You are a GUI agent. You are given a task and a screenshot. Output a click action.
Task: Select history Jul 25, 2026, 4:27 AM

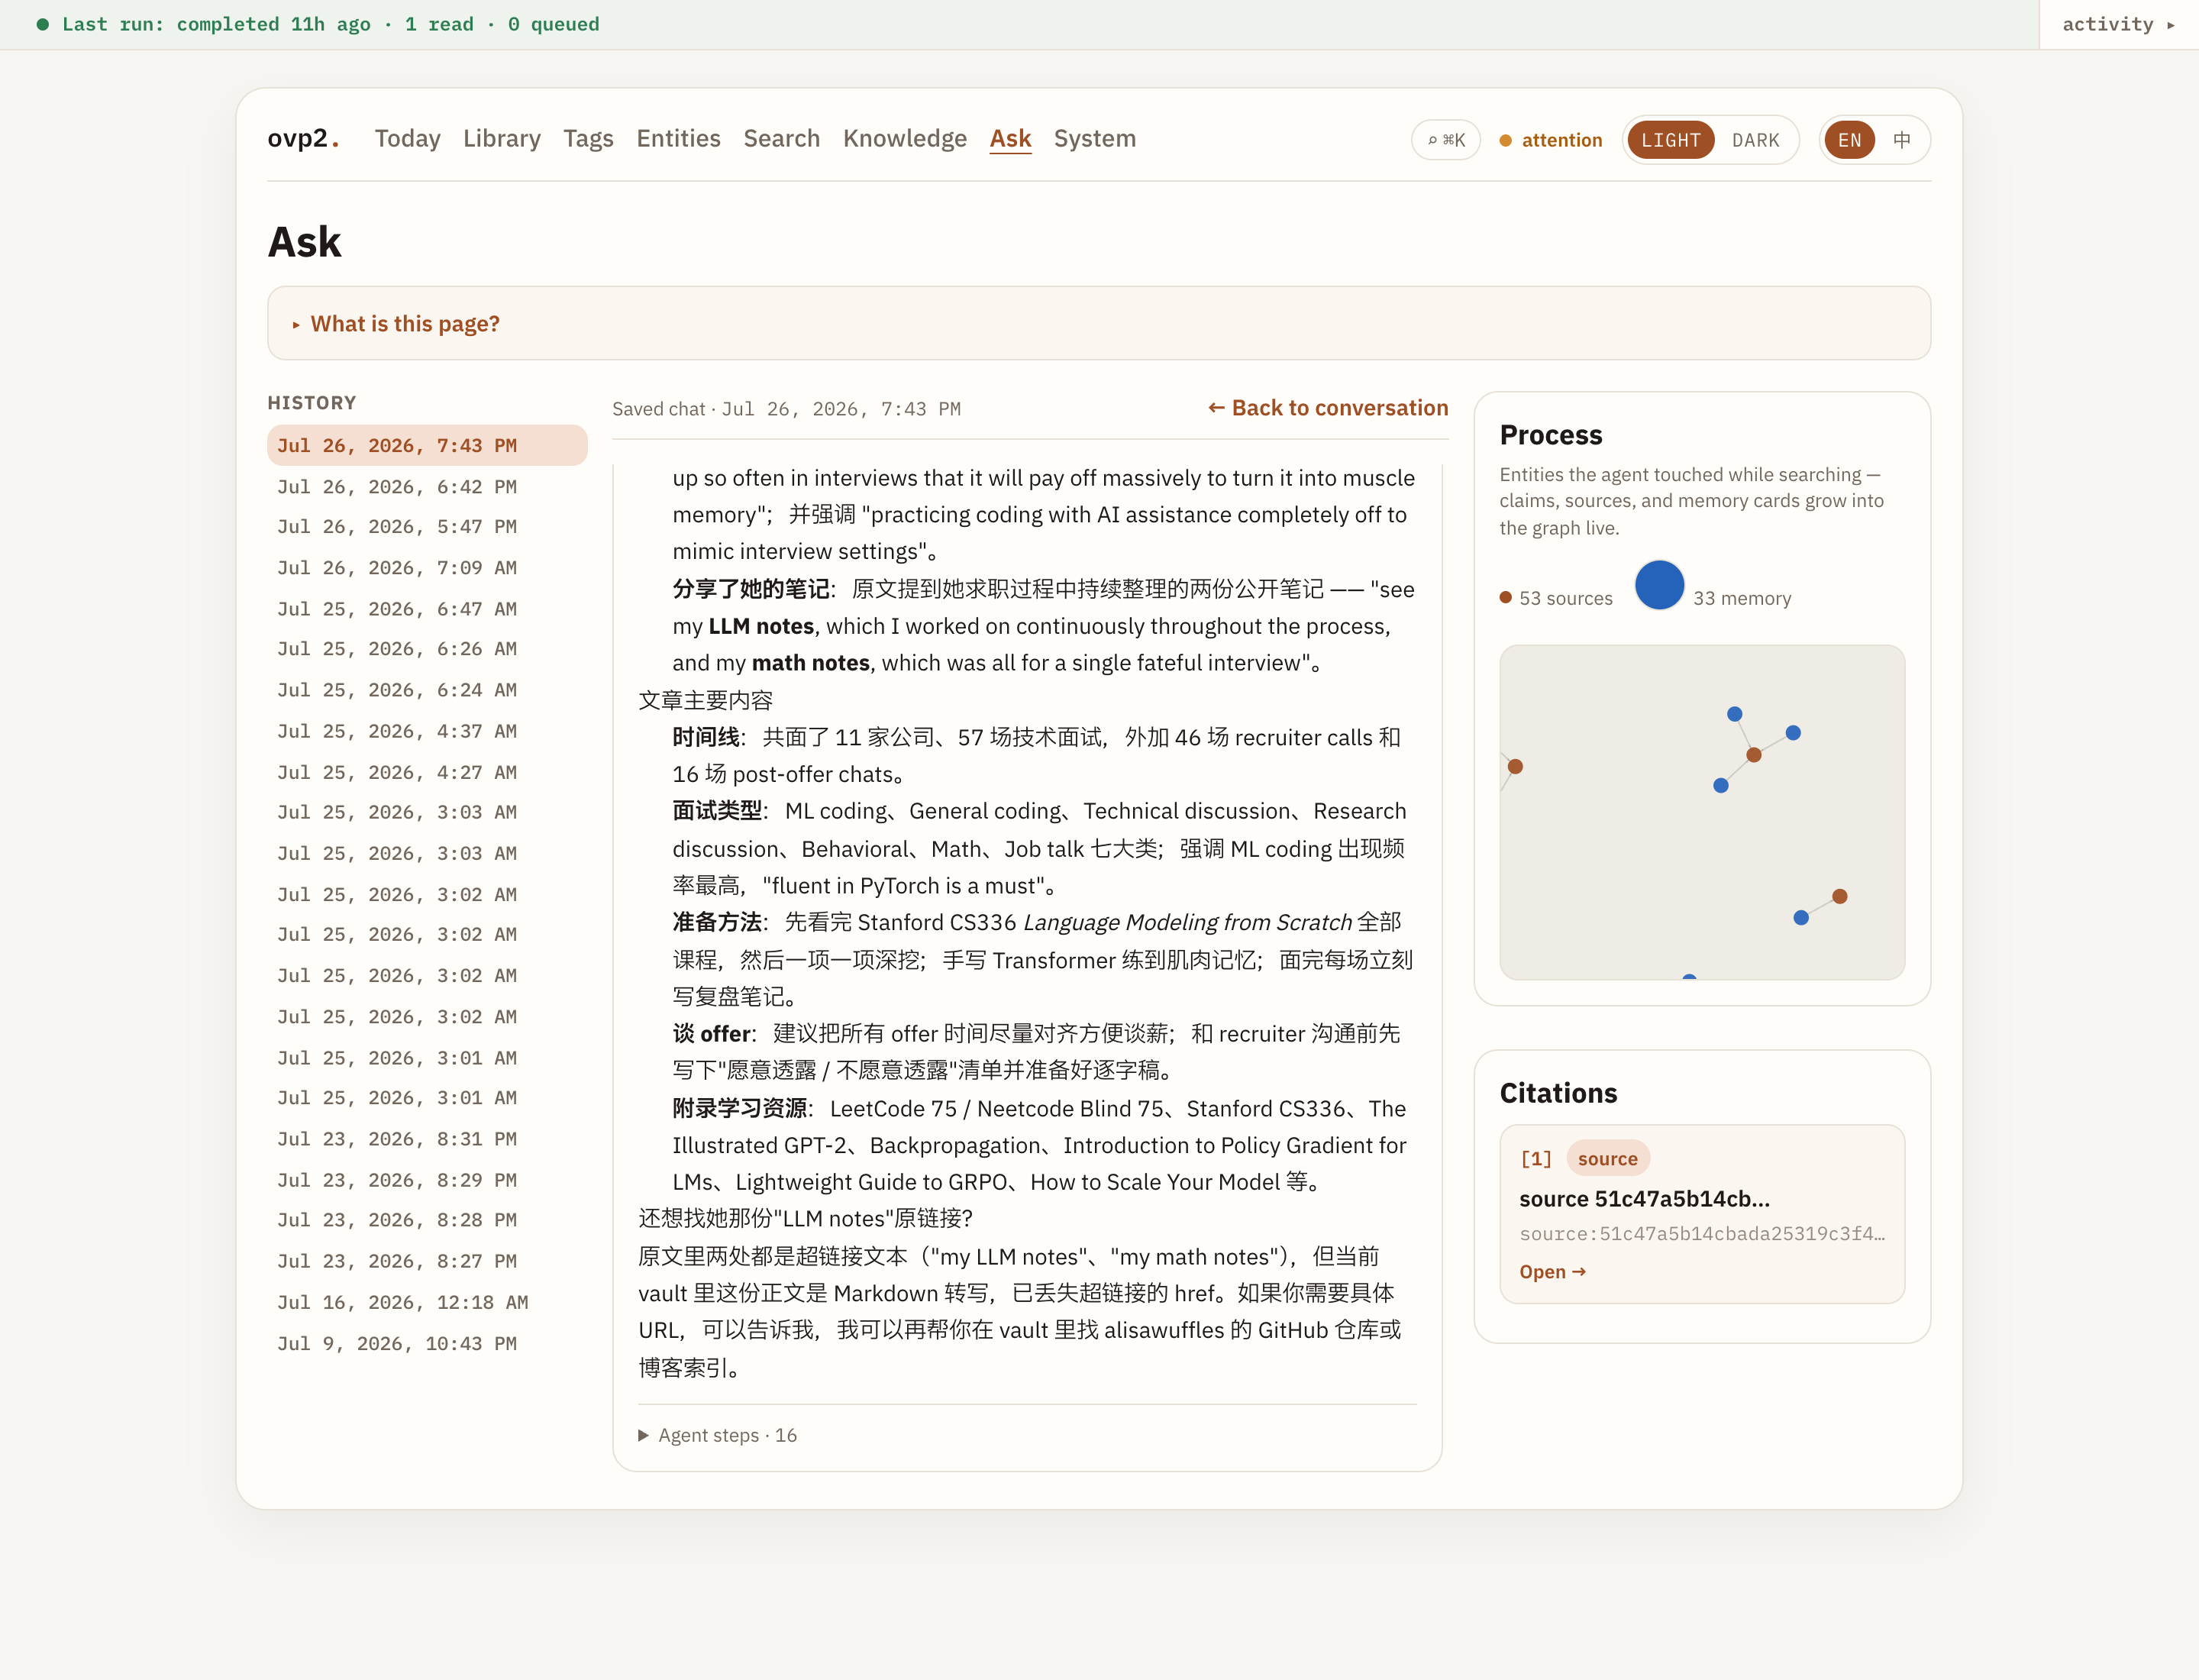click(427, 772)
